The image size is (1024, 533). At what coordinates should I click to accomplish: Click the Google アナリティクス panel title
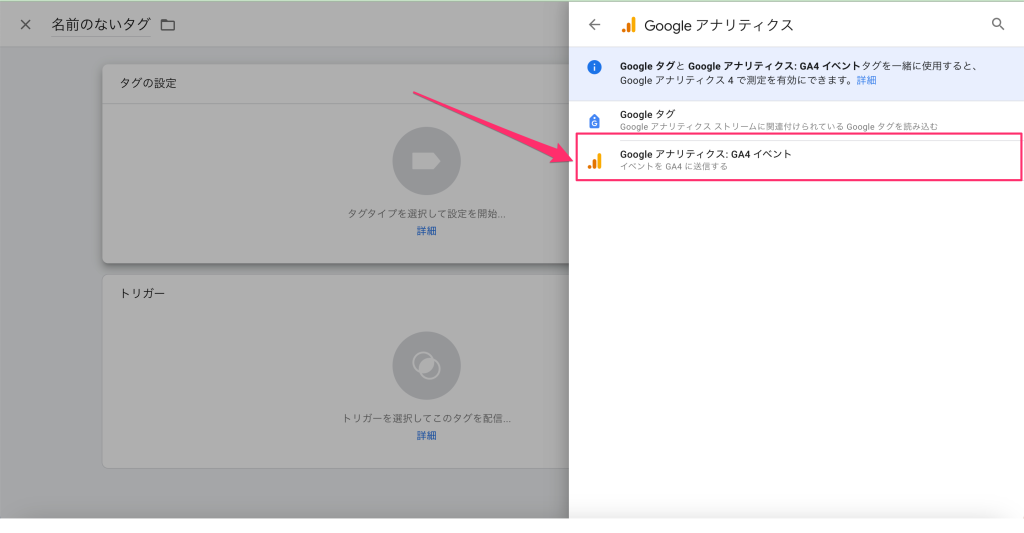tap(718, 25)
